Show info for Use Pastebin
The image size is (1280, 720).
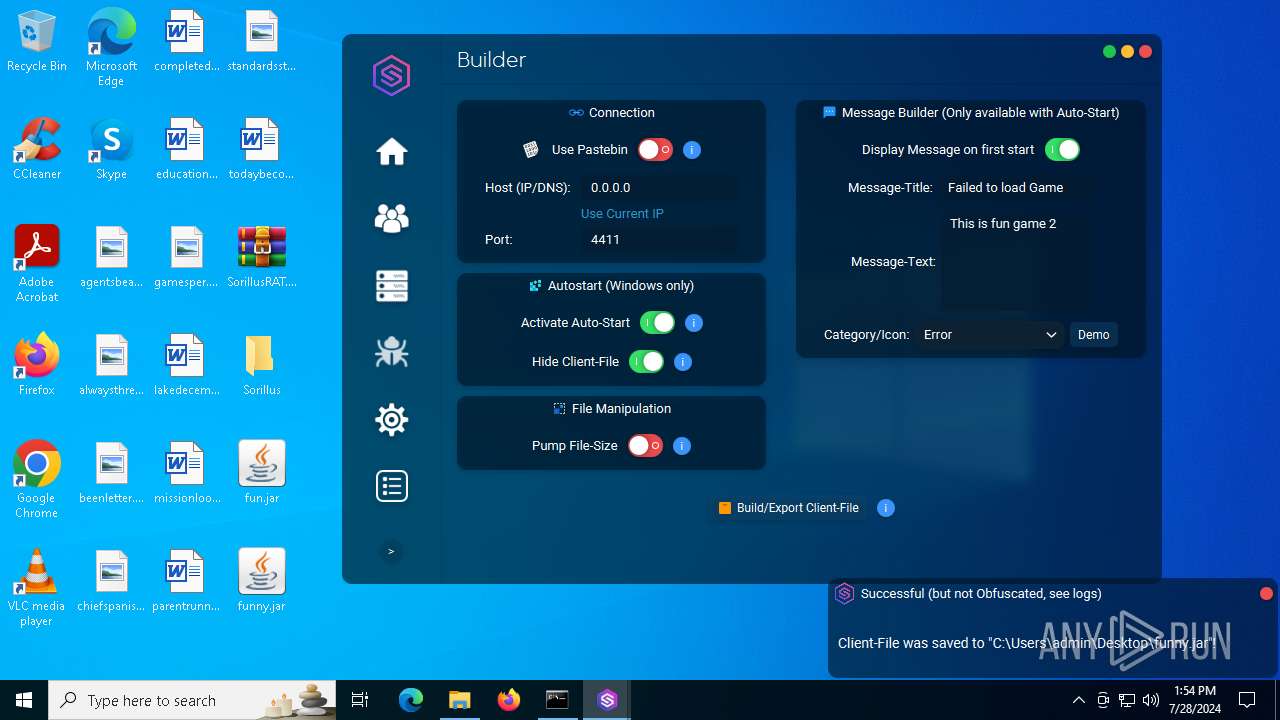pos(691,150)
